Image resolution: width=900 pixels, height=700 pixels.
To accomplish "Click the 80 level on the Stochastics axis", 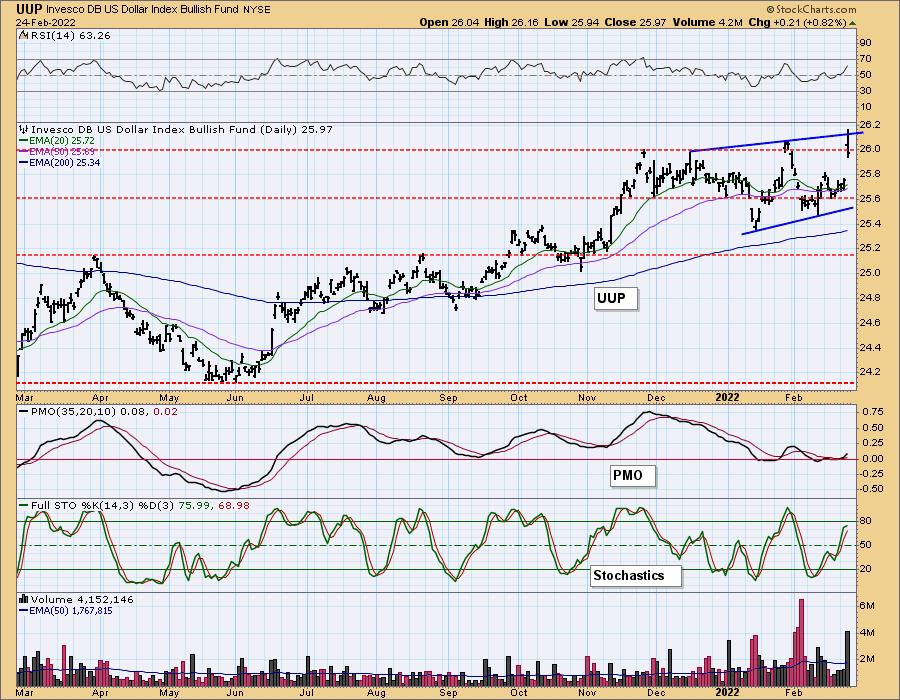I will tap(865, 521).
